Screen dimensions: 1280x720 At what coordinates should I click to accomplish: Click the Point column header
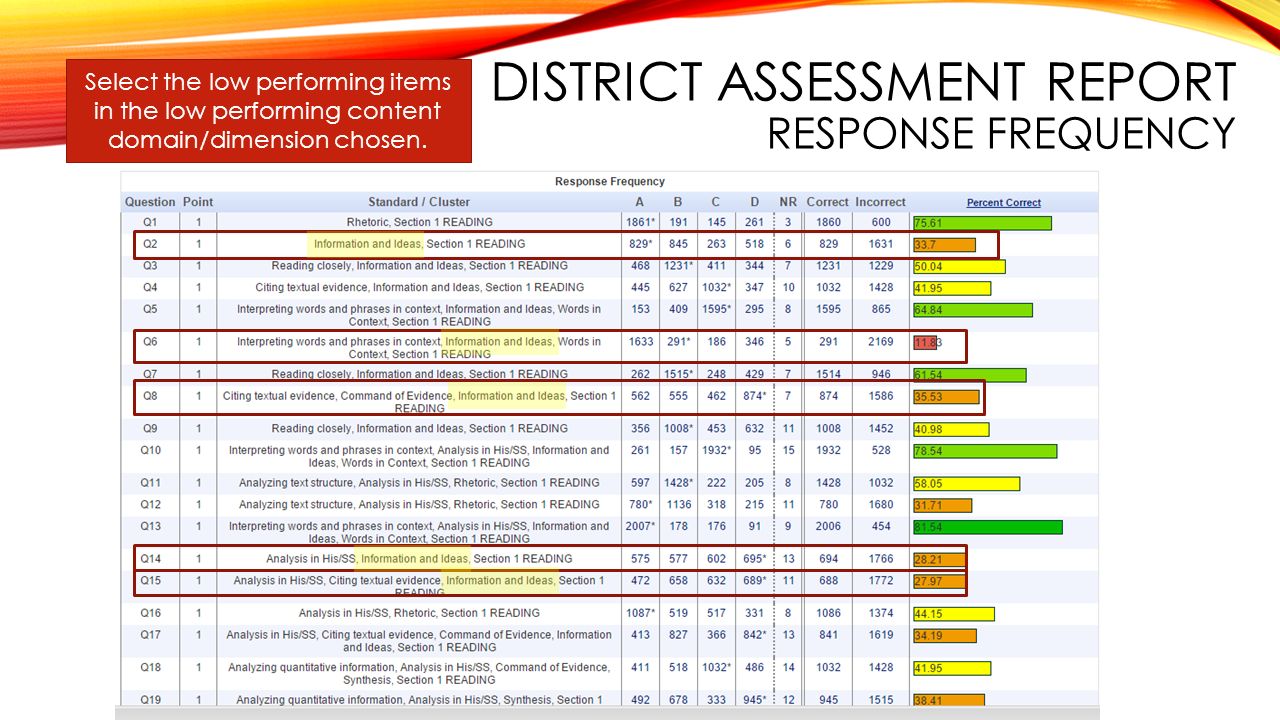pos(198,202)
